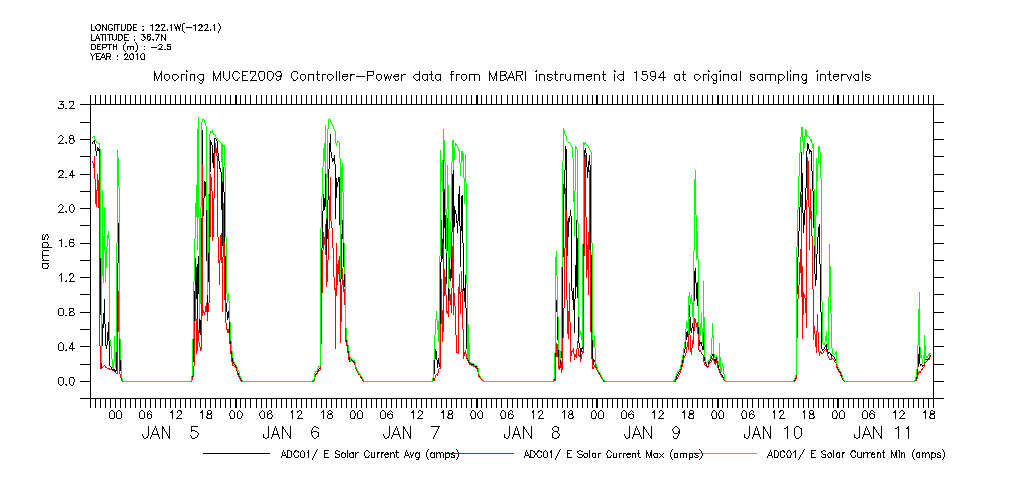Click the chart title mentioning Mooring MUCE2009
This screenshot has height=504, width=1009.
[510, 76]
